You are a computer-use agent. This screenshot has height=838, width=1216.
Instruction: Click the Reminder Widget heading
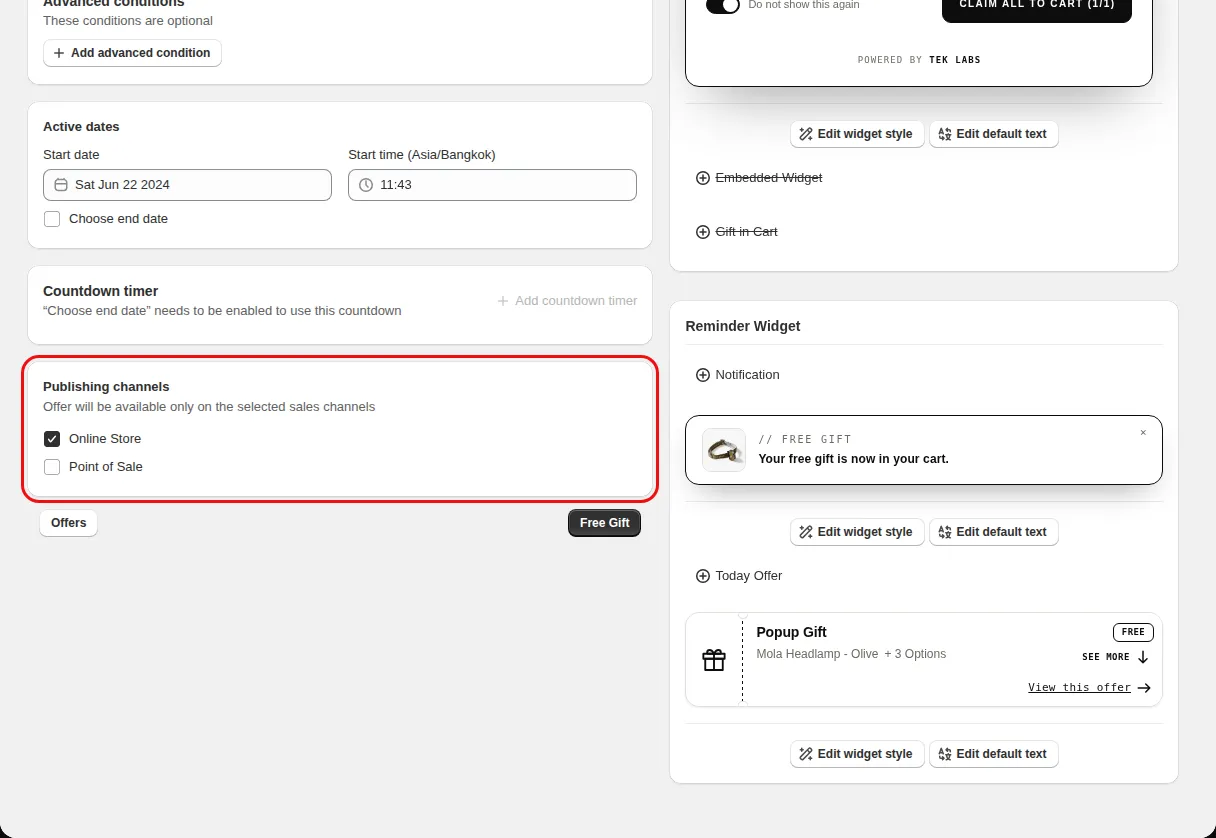click(743, 326)
